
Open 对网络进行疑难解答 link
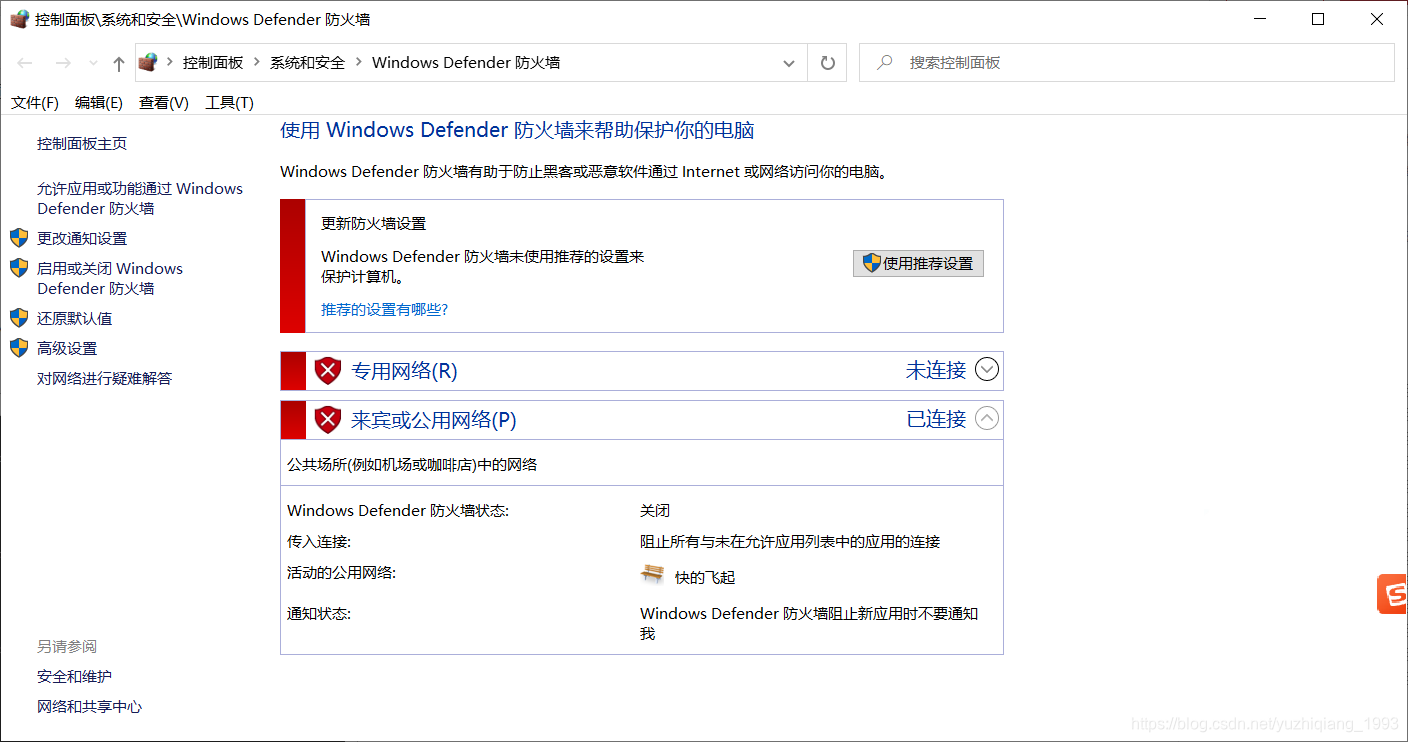point(105,378)
